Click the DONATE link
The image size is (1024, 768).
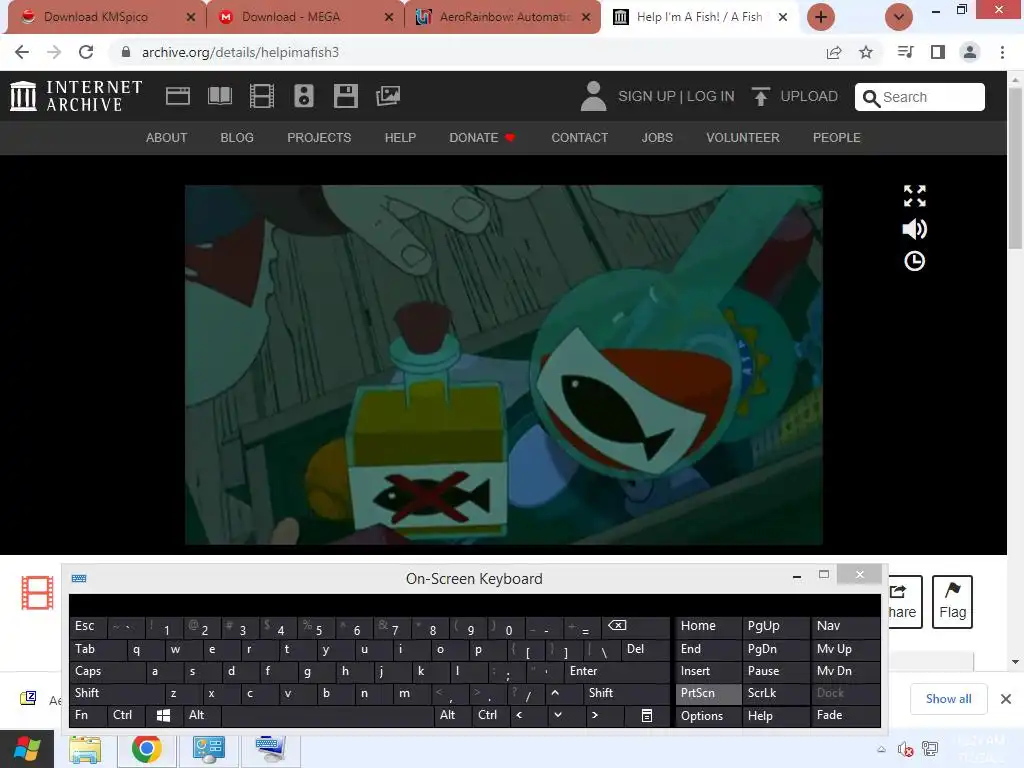[x=482, y=138]
